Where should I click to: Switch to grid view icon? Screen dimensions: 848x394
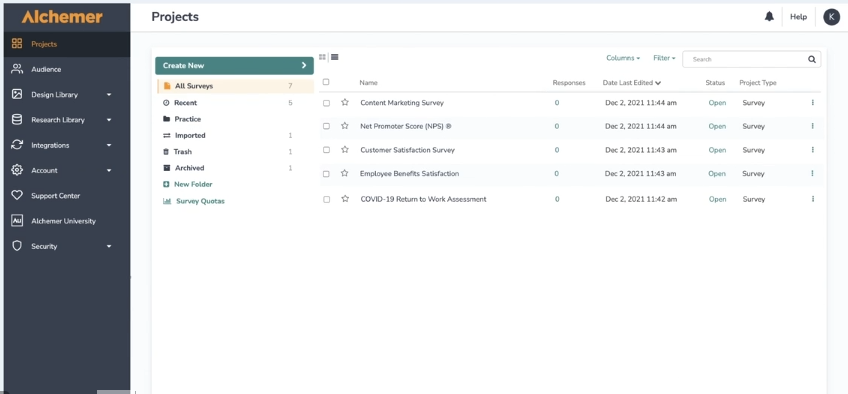coord(323,57)
